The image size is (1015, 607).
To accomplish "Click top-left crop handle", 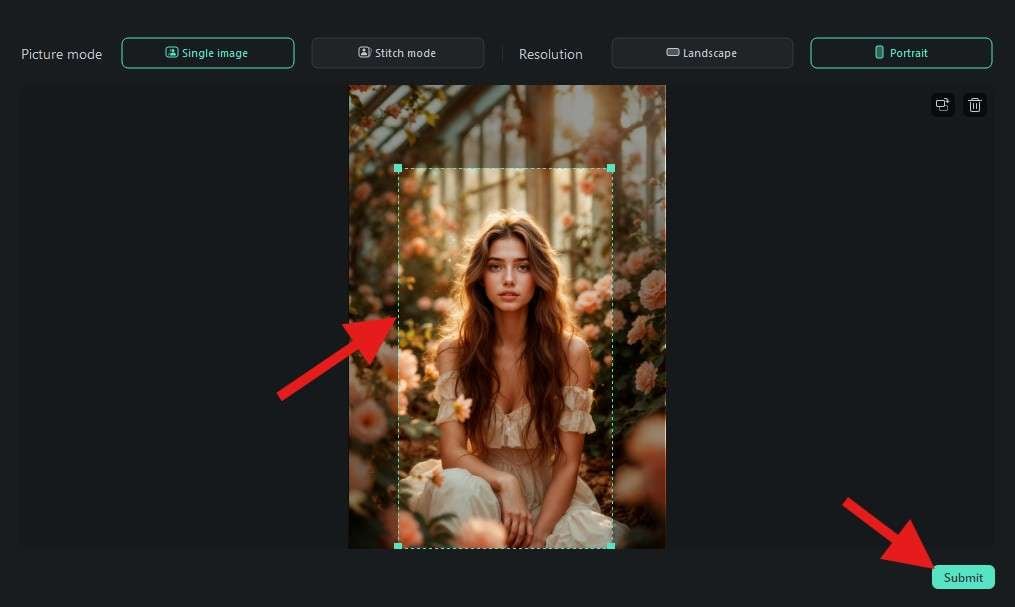I will (398, 168).
